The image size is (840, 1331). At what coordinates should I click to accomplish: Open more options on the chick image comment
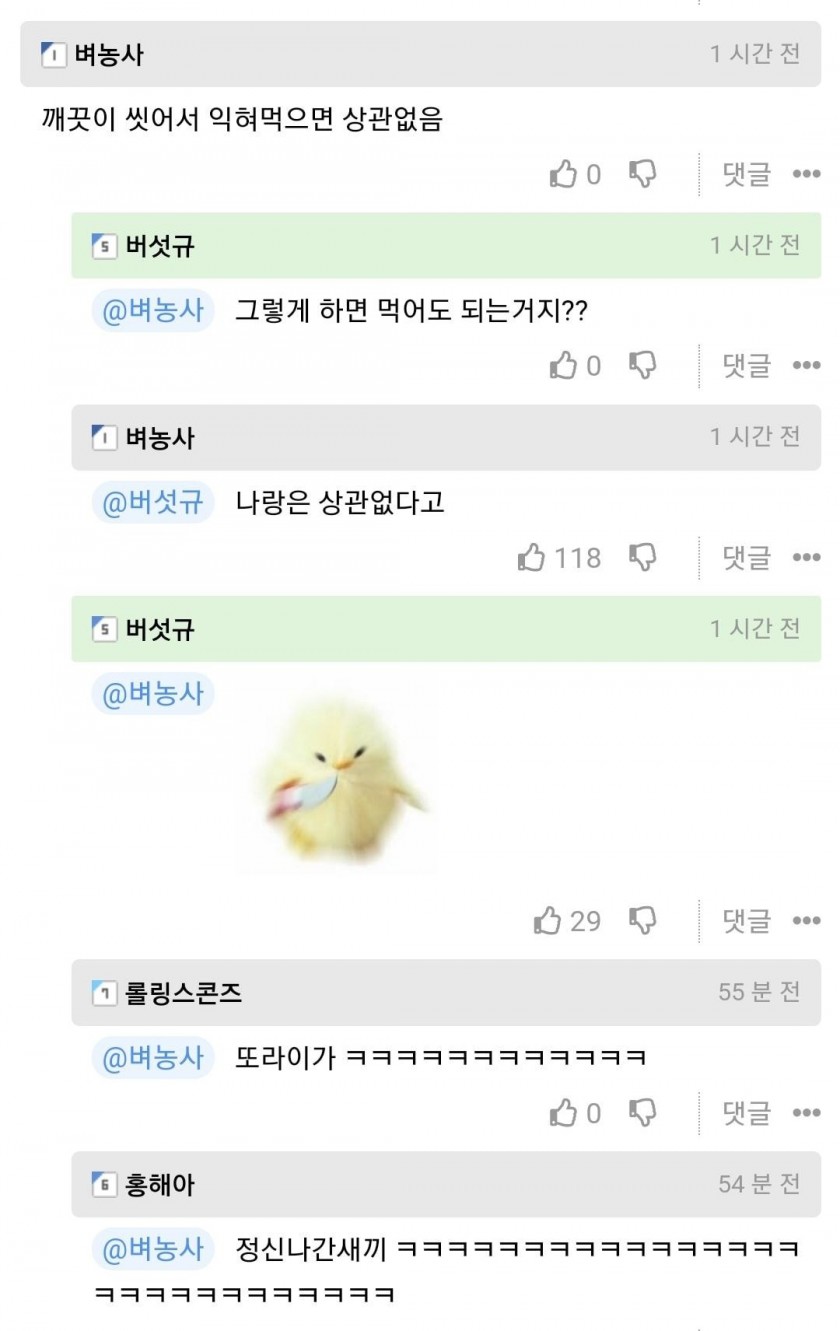pyautogui.click(x=806, y=921)
